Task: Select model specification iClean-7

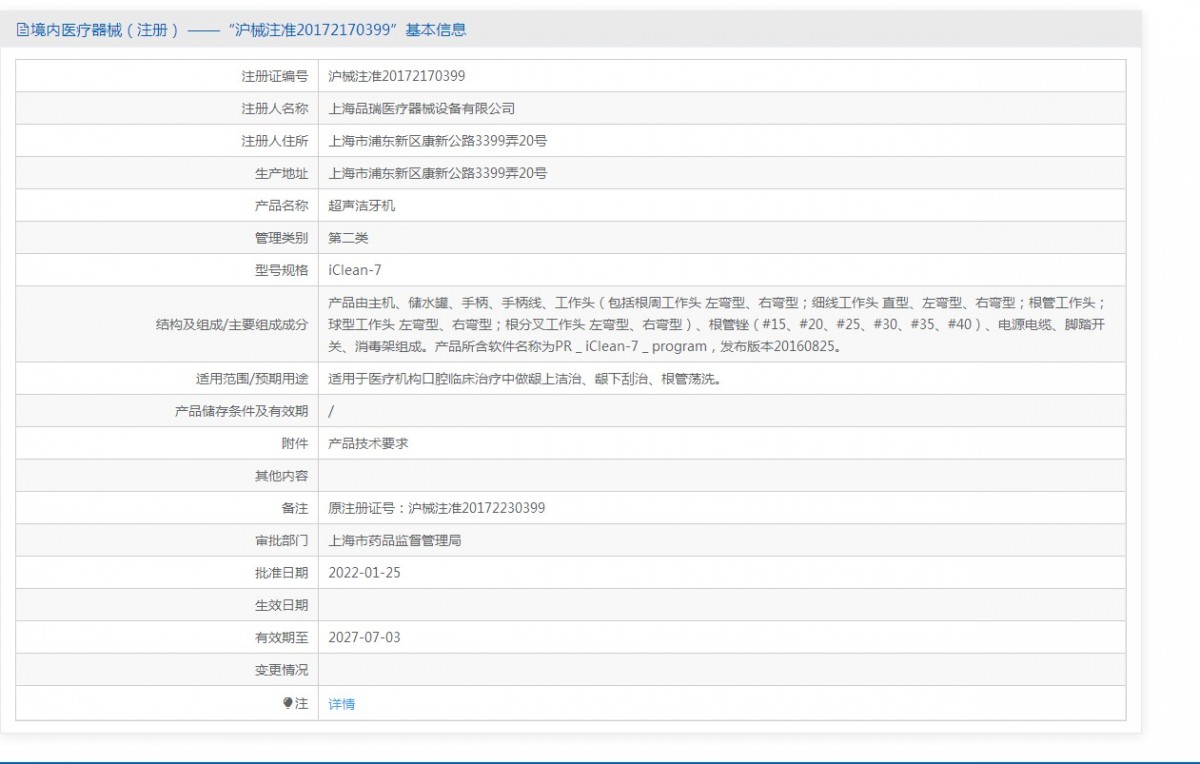Action: coord(354,270)
